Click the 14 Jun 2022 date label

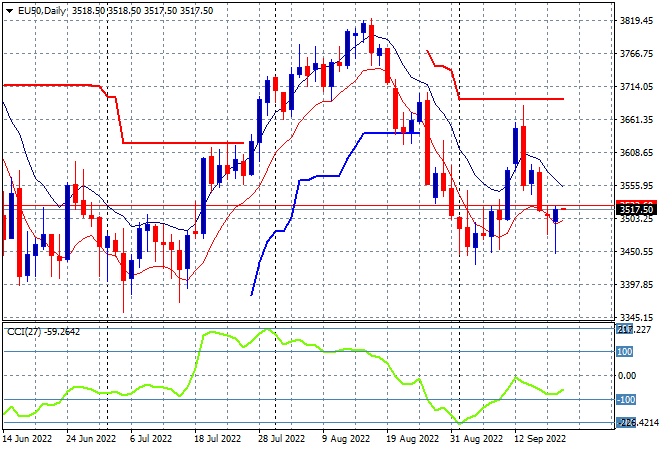coord(27,439)
